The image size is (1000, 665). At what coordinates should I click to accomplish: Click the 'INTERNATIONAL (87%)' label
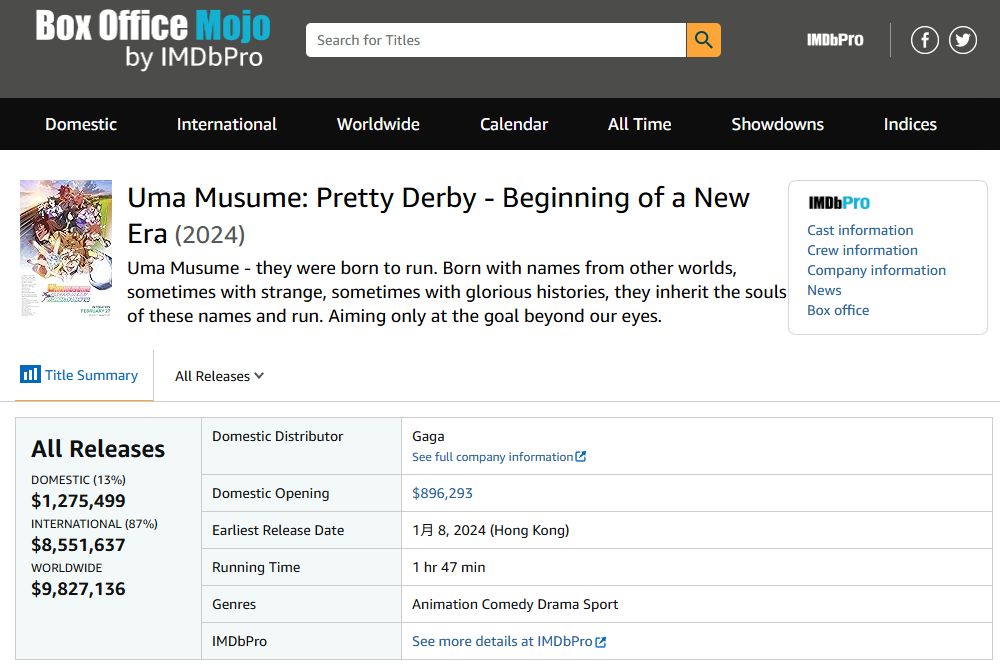pos(94,523)
